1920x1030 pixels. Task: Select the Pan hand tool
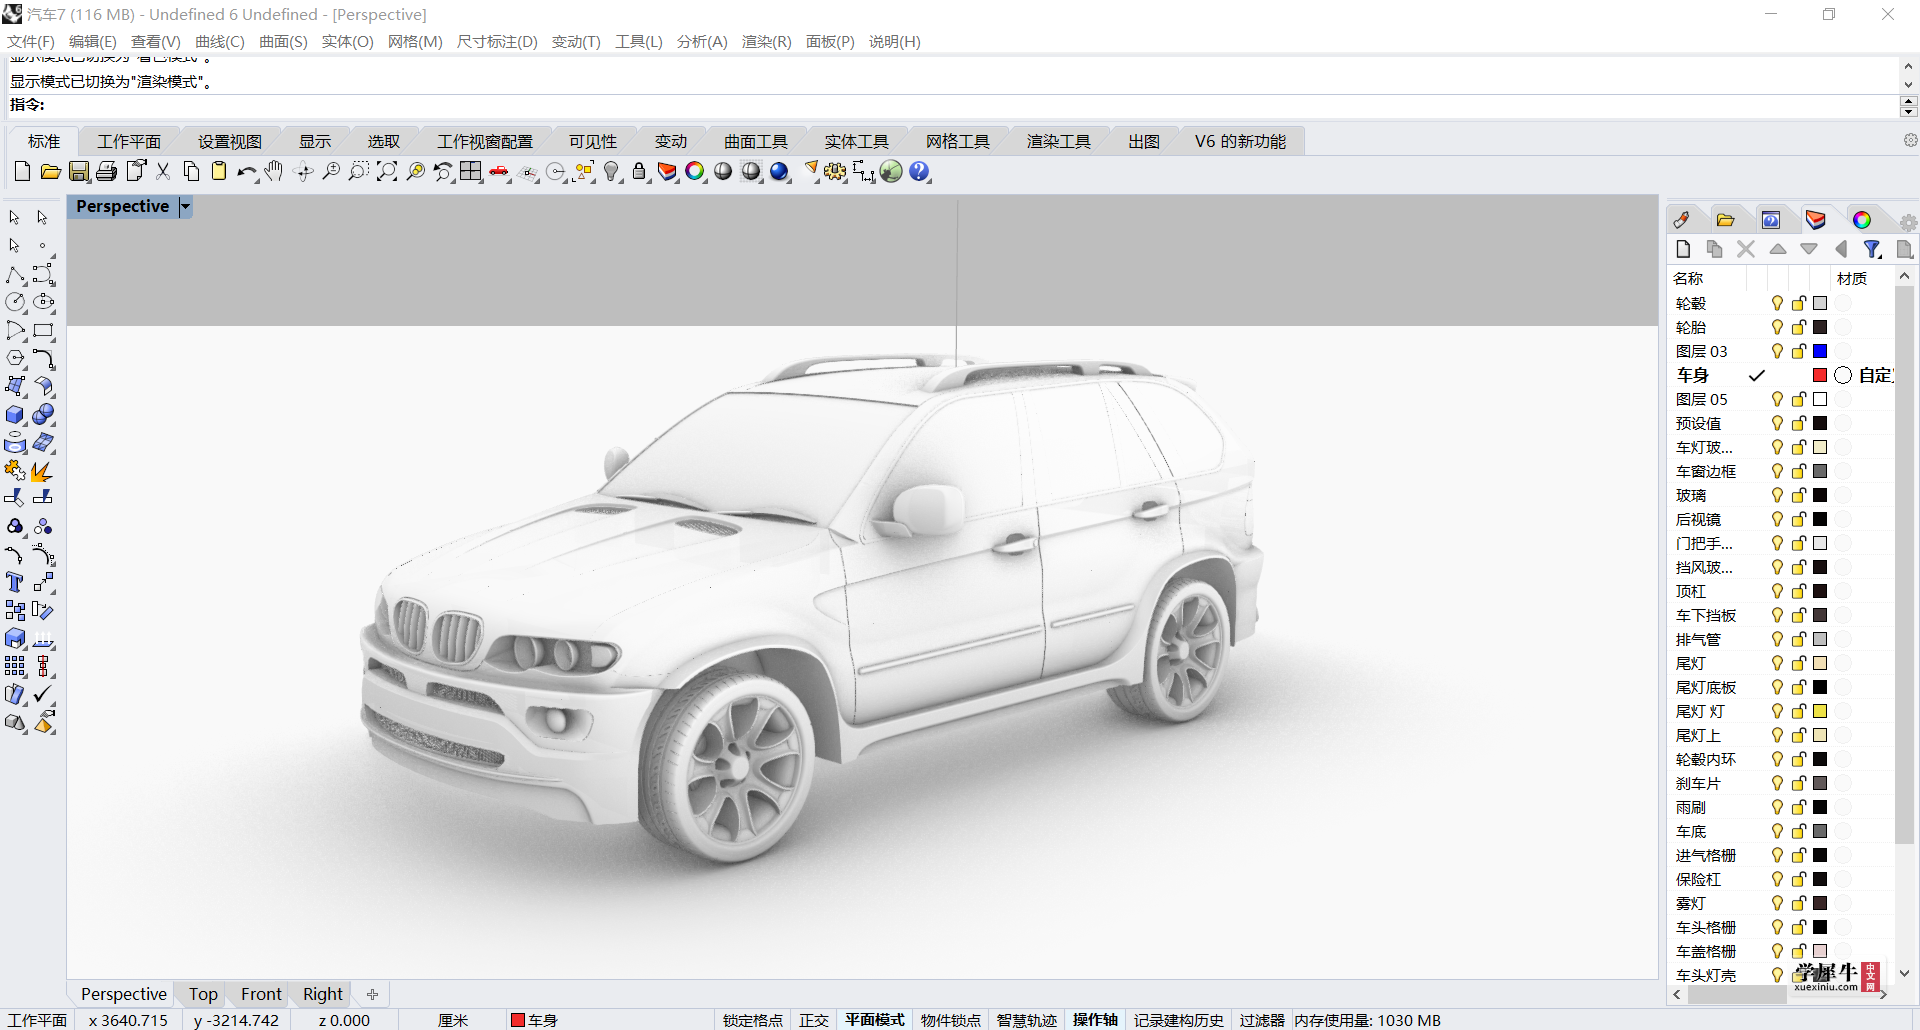tap(274, 172)
